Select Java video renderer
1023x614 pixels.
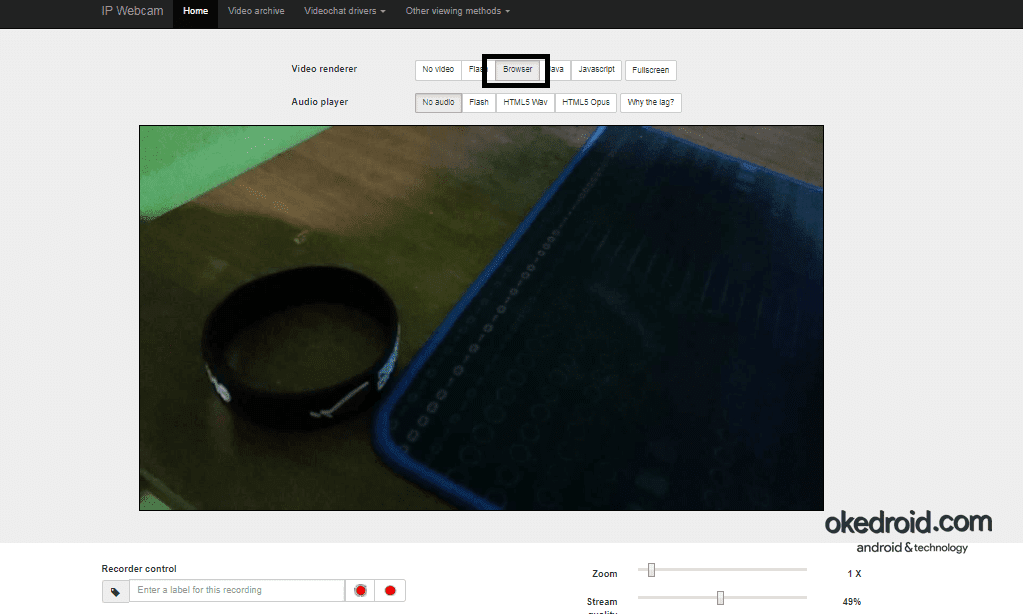pos(558,70)
